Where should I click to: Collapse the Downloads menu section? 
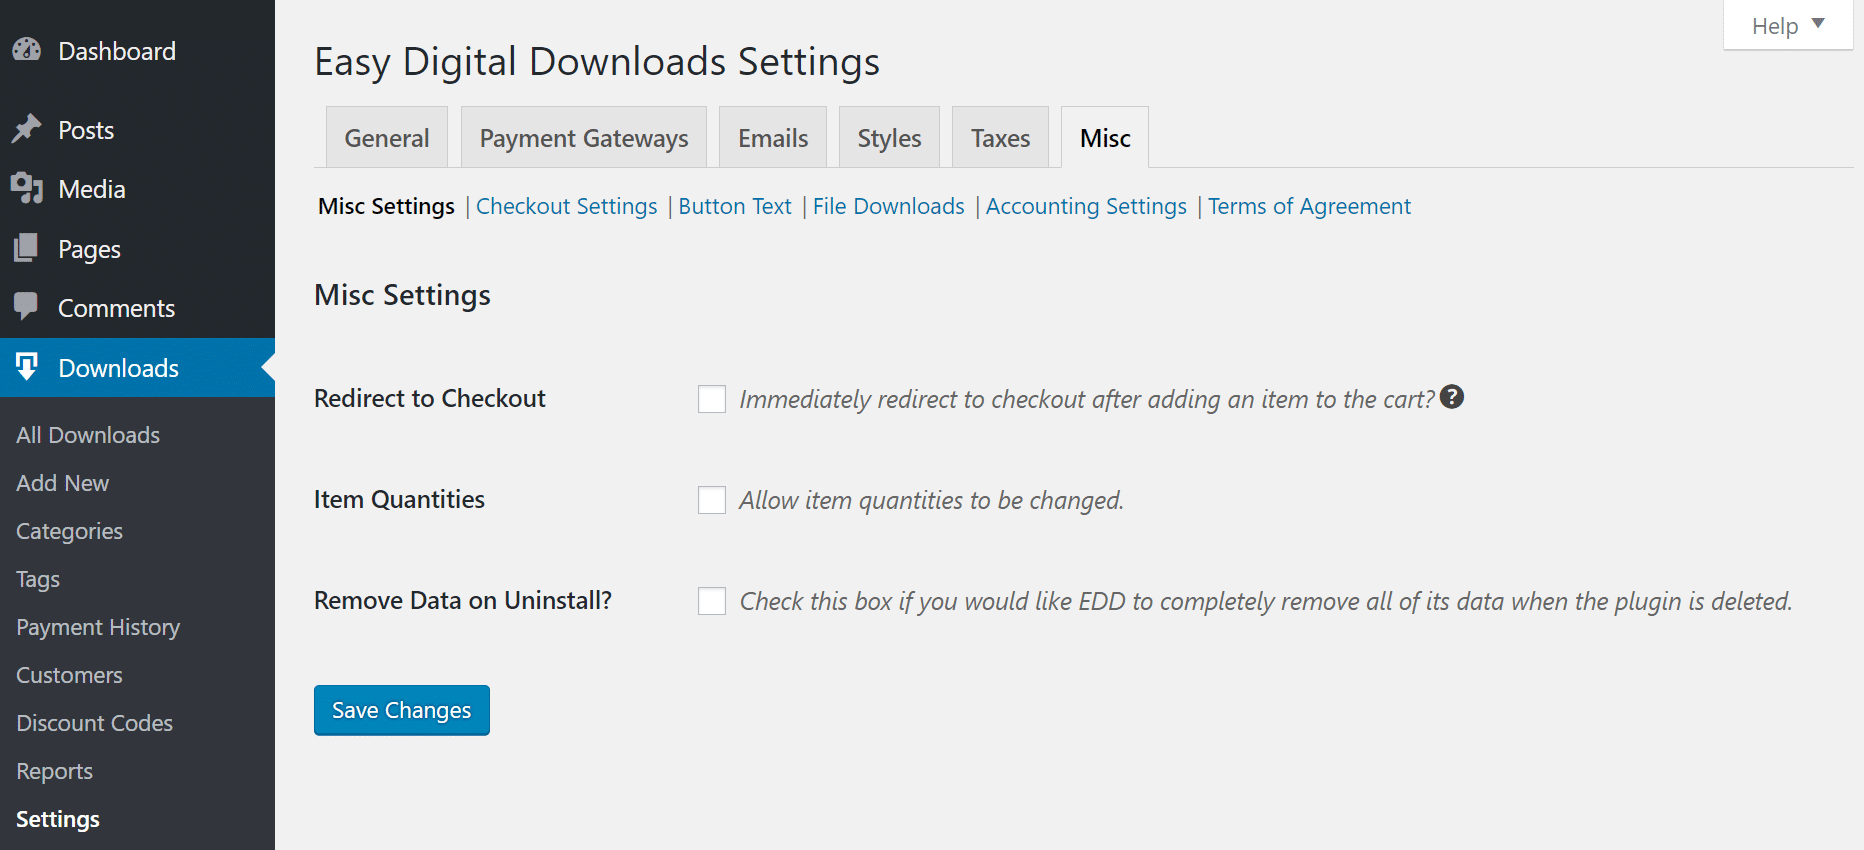coord(120,367)
